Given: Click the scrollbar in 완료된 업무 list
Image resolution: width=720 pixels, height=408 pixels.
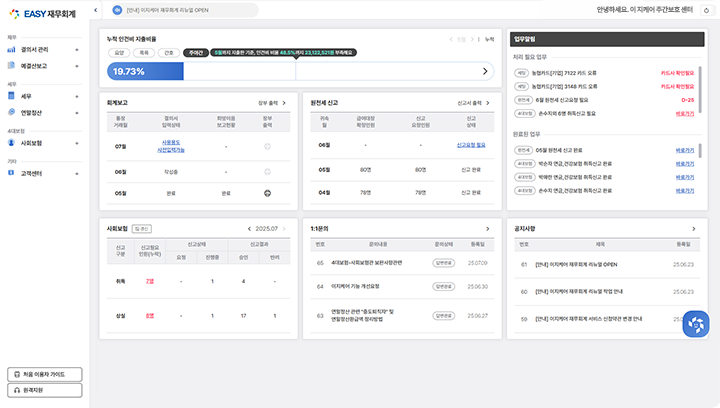Looking at the screenshot, I should click(700, 151).
